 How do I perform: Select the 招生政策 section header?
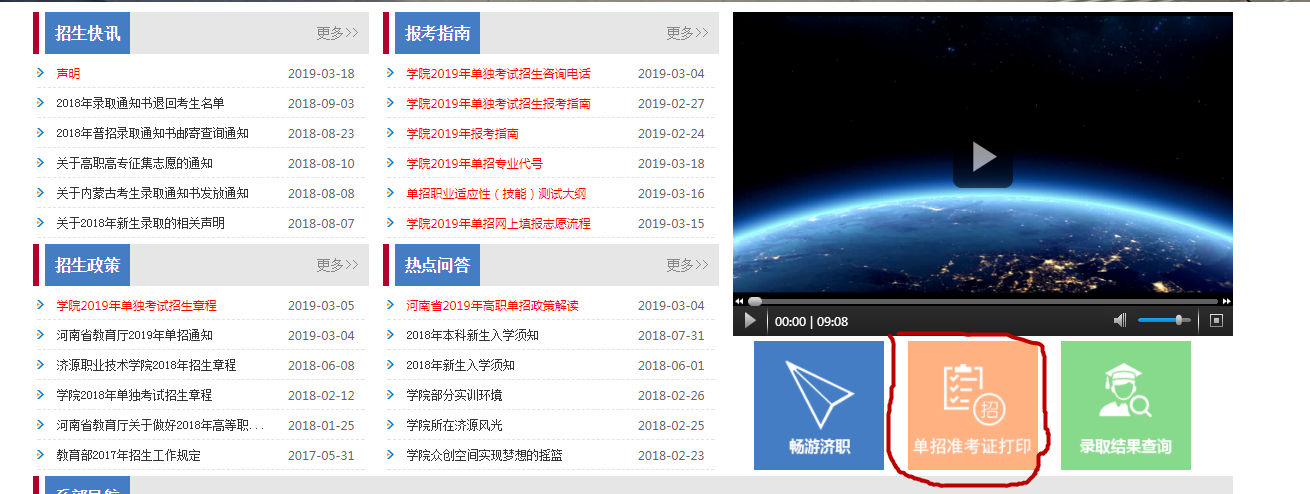click(x=88, y=265)
